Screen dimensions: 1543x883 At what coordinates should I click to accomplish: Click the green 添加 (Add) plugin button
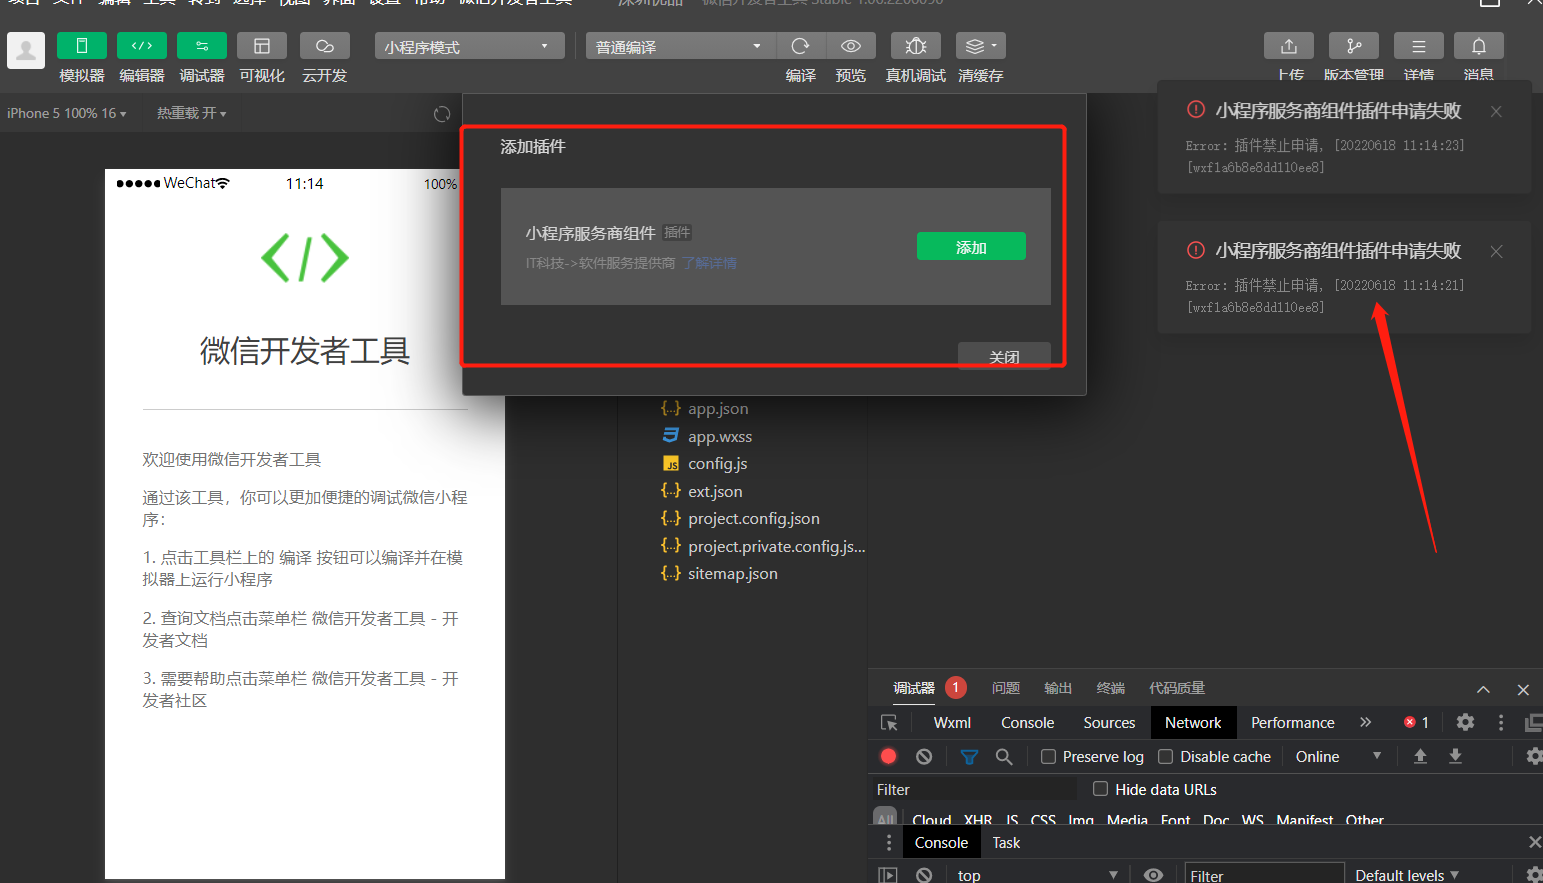971,246
